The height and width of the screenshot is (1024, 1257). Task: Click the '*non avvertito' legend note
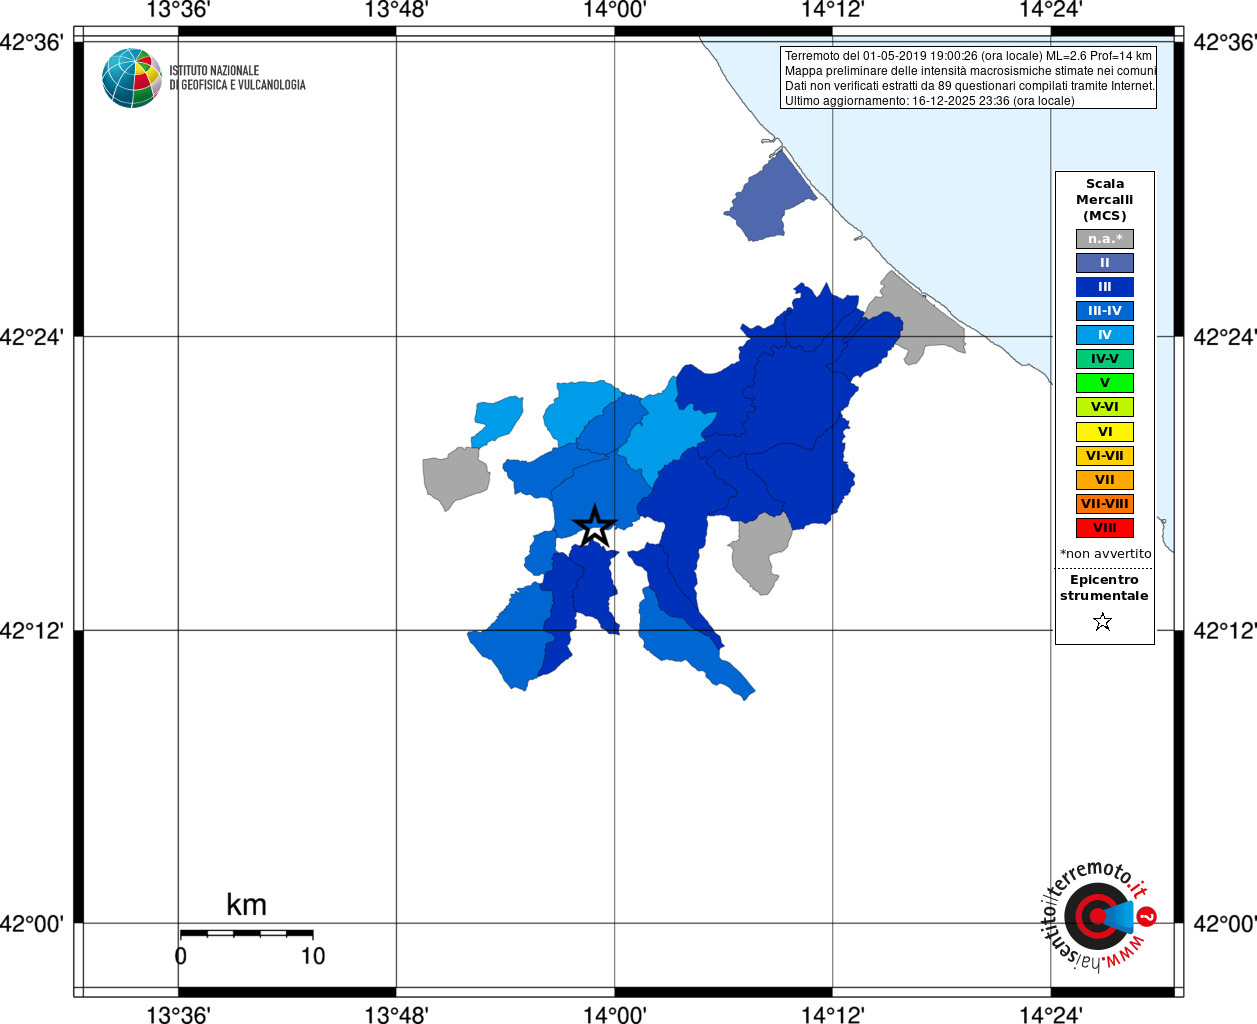click(x=1105, y=554)
